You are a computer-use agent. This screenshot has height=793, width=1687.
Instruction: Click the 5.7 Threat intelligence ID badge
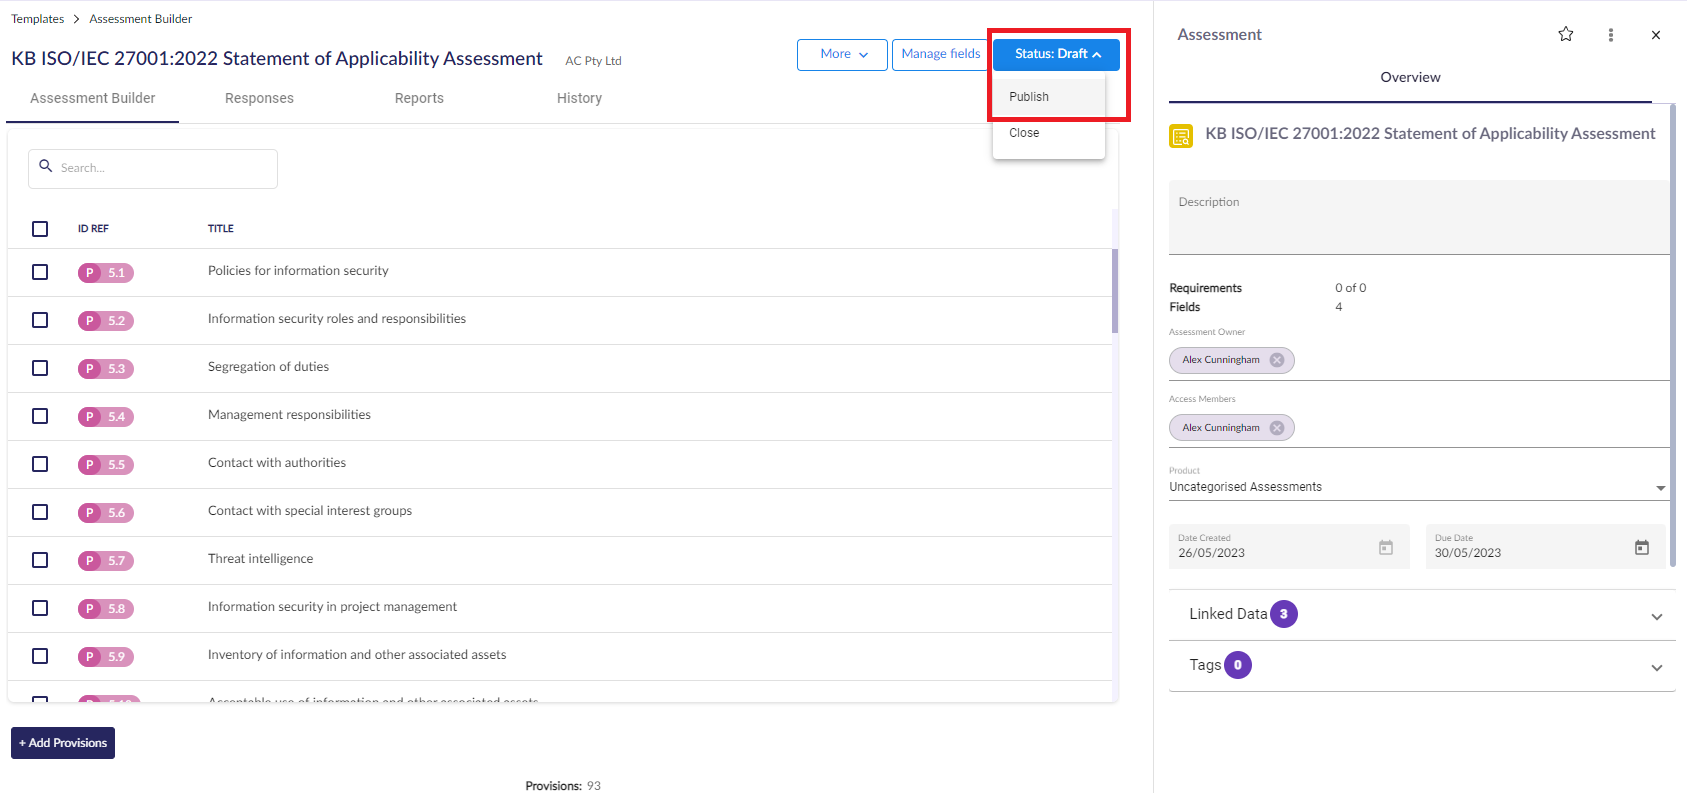pyautogui.click(x=106, y=561)
